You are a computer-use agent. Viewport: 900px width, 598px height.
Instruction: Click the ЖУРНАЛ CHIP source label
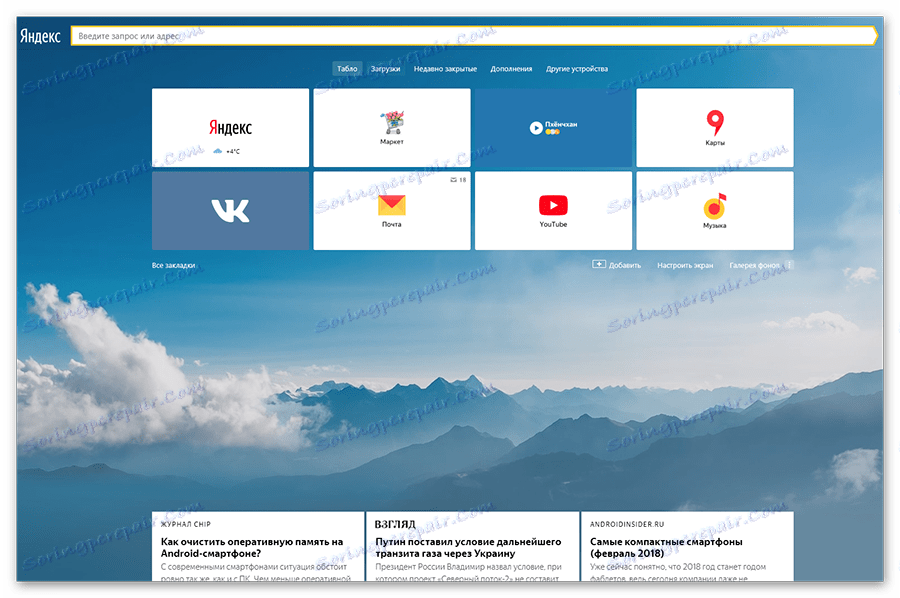pyautogui.click(x=185, y=524)
